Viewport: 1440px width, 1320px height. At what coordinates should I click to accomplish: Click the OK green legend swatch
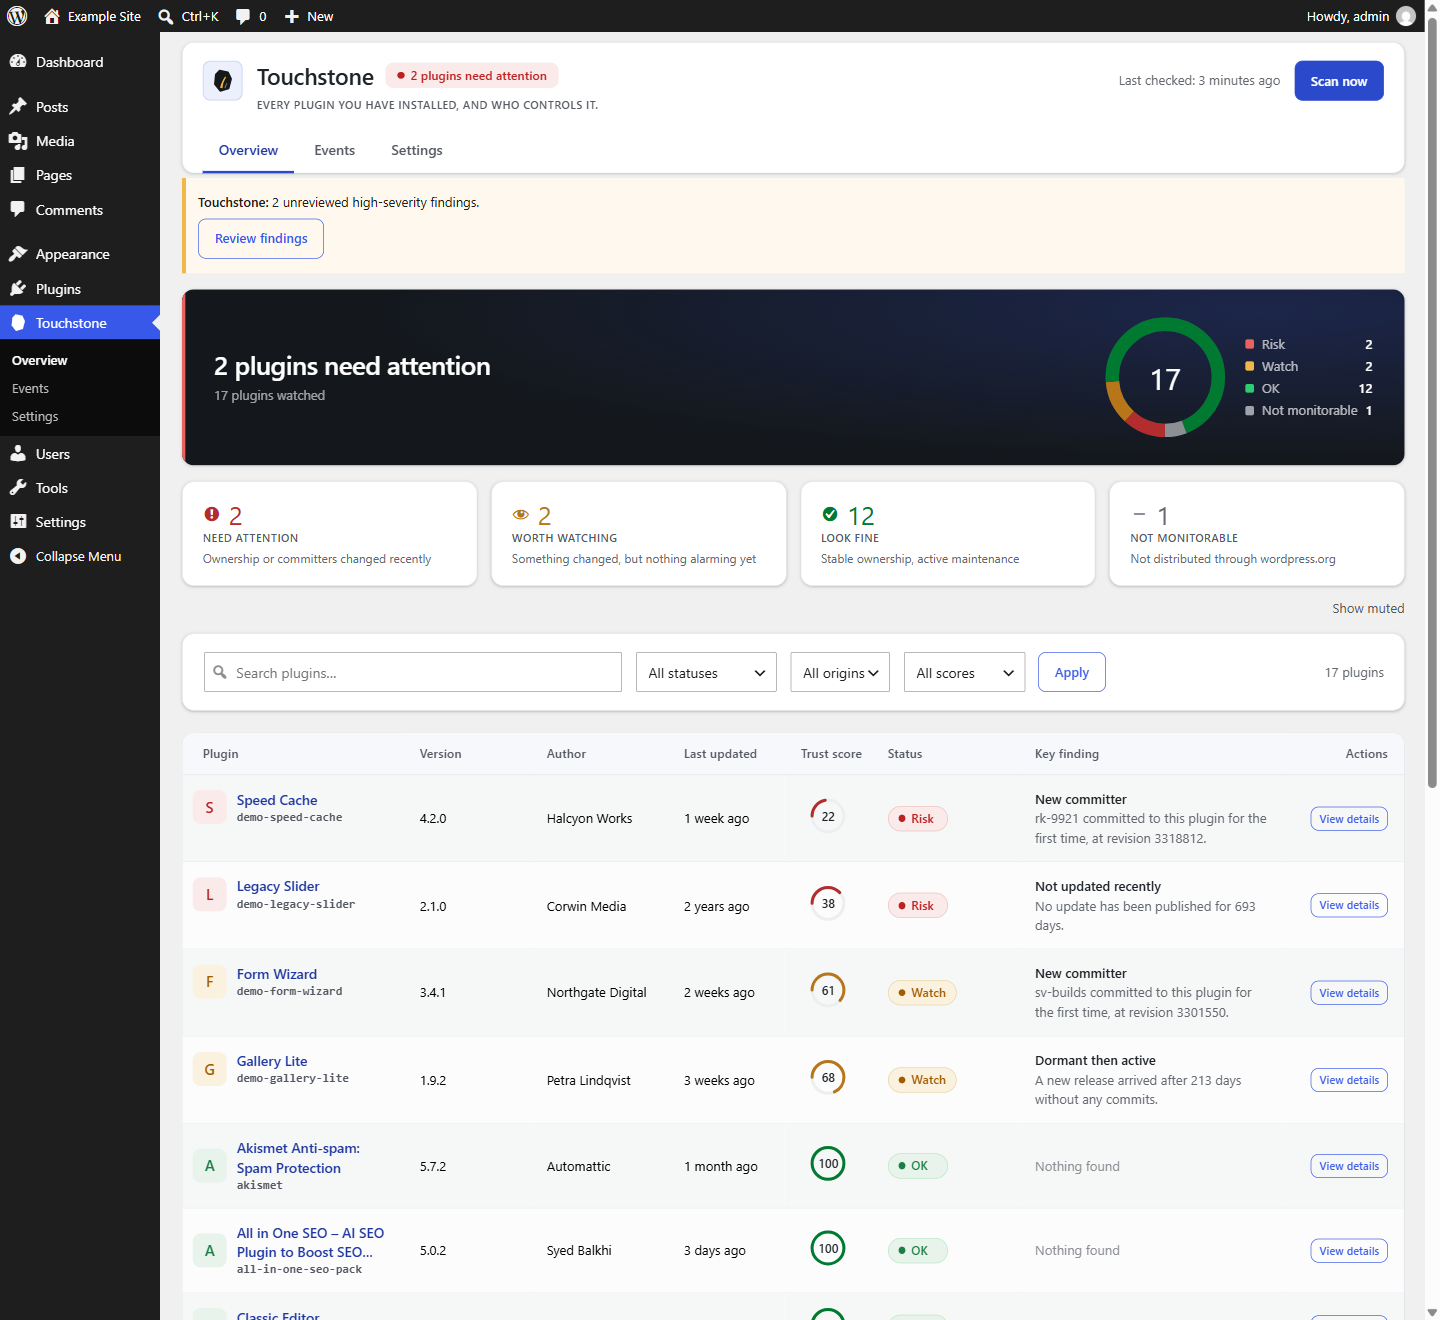point(1250,388)
